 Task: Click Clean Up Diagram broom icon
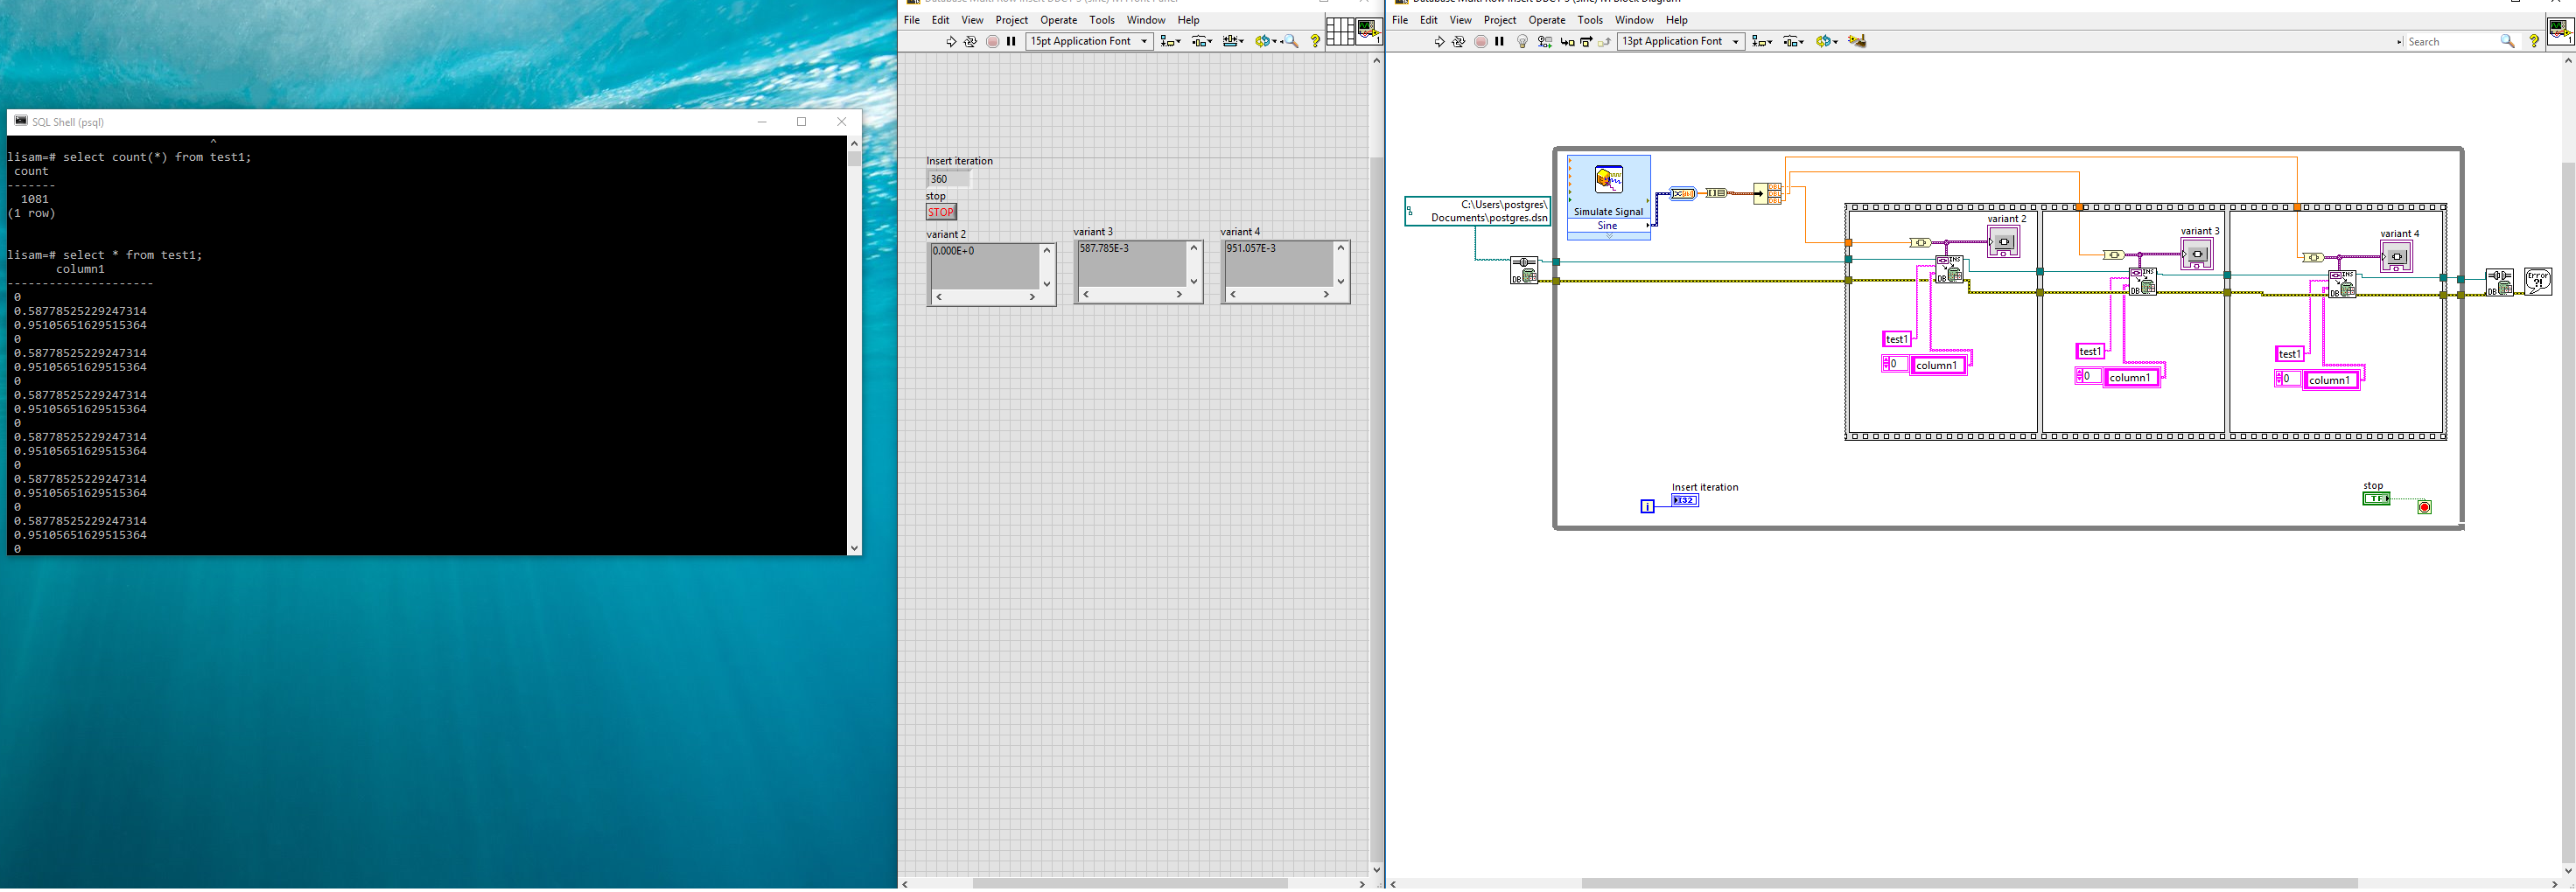[1857, 41]
